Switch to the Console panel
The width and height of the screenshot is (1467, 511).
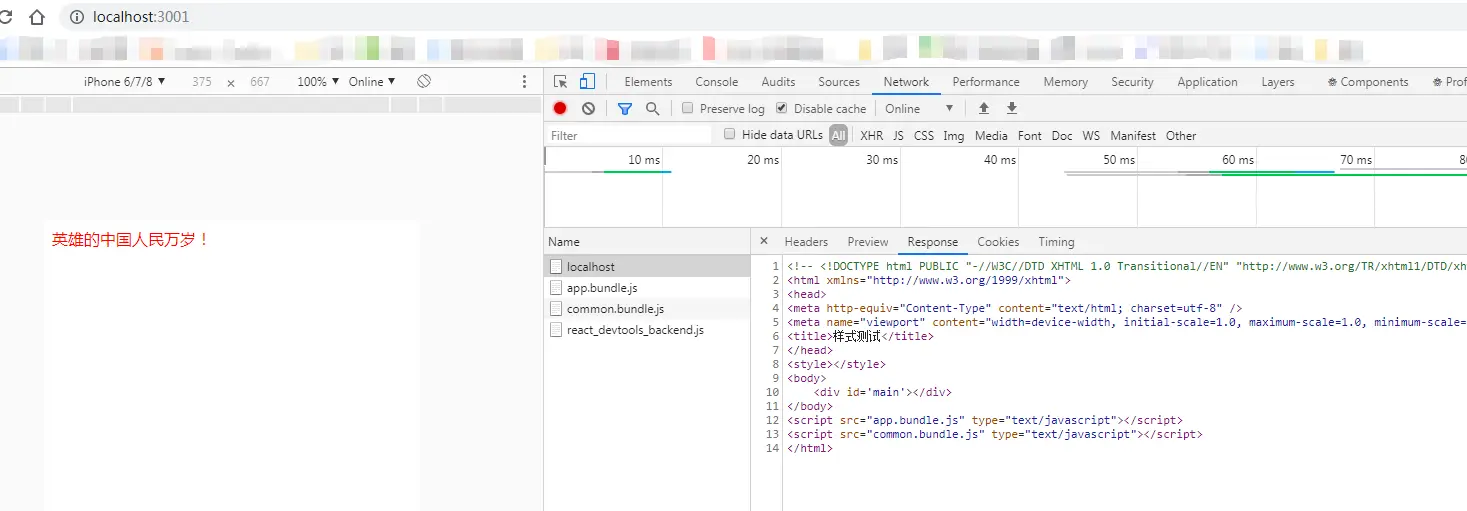tap(717, 82)
